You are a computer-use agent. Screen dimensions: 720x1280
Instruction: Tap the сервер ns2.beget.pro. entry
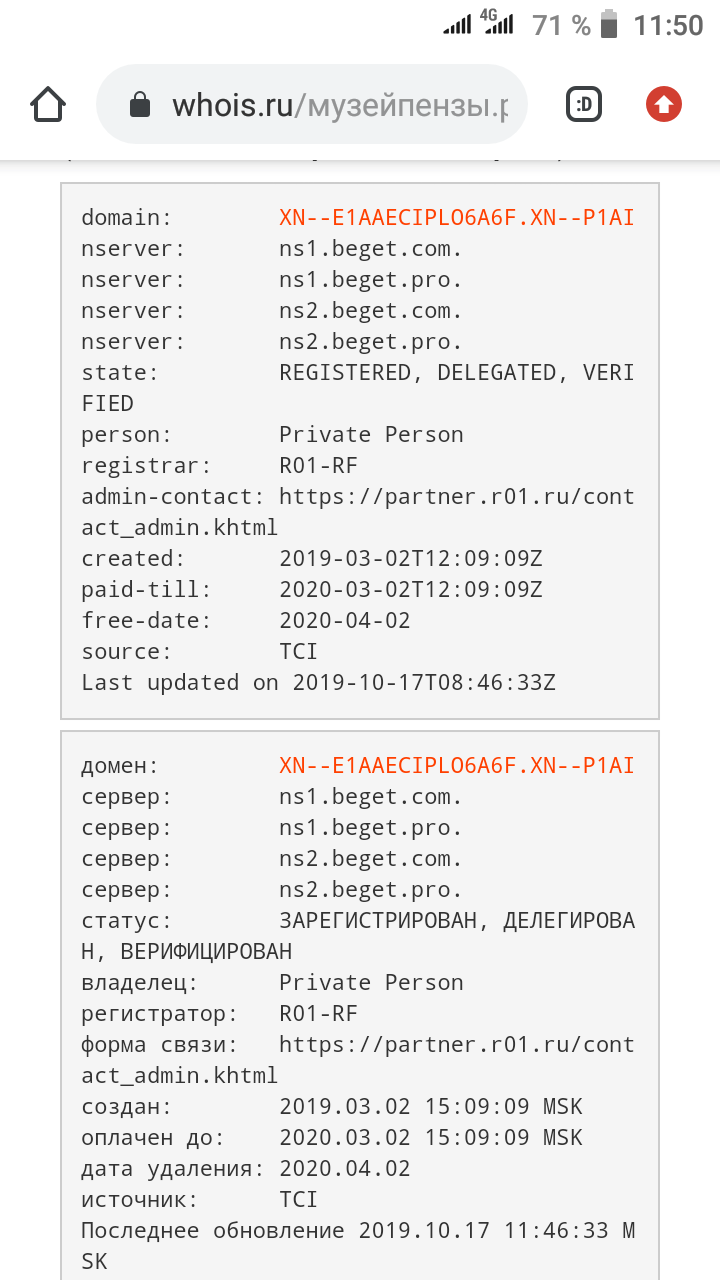point(371,890)
